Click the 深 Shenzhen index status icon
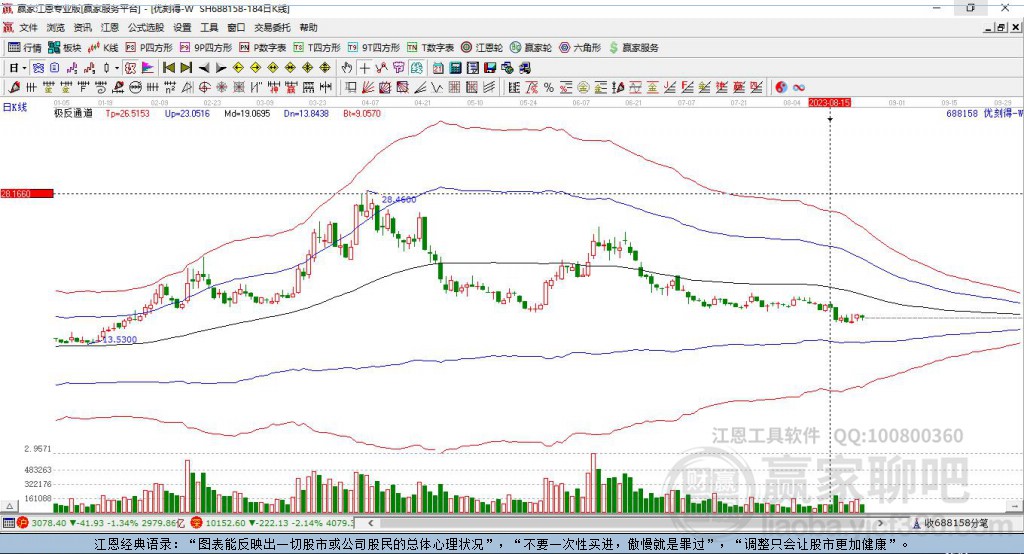 pyautogui.click(x=197, y=523)
